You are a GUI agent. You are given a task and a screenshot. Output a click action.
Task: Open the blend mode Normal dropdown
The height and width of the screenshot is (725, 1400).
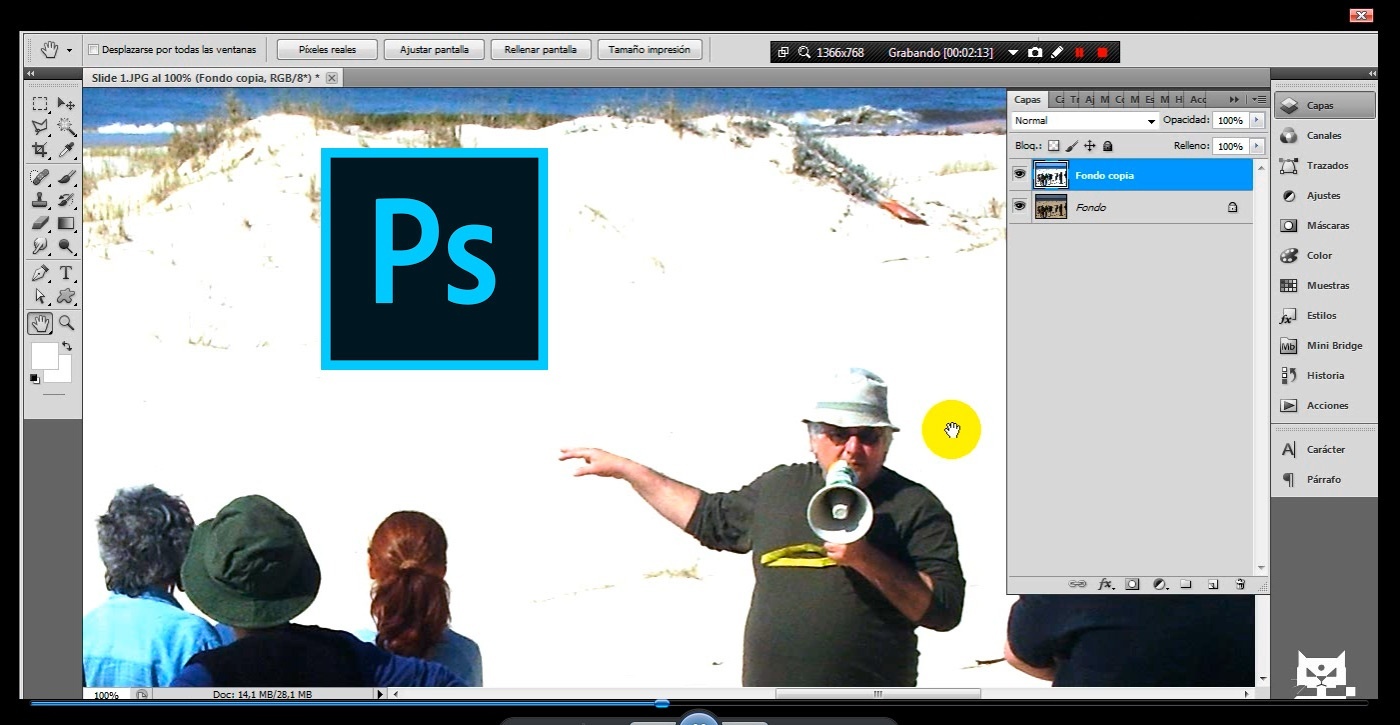1085,120
